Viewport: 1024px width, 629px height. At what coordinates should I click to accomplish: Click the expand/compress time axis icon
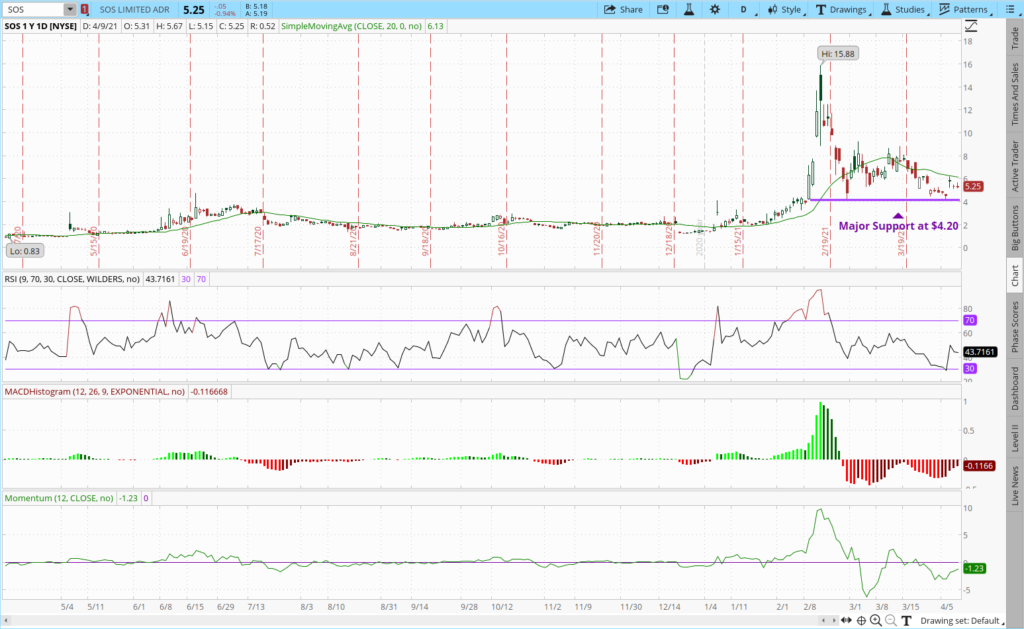(846, 621)
